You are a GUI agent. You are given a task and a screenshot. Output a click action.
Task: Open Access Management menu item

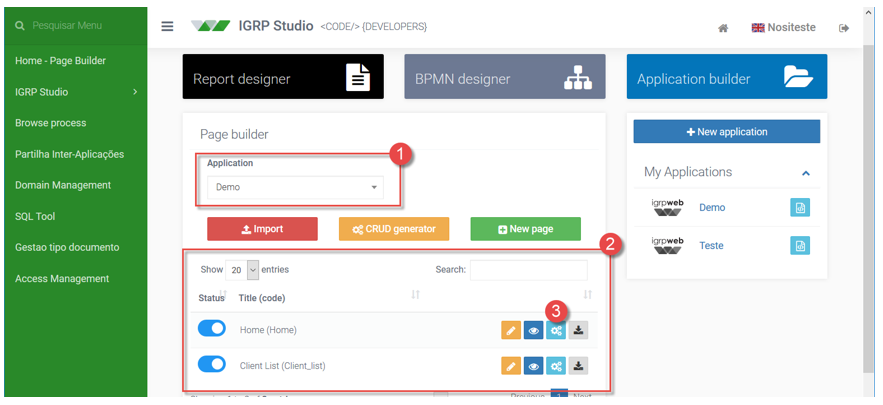[62, 278]
